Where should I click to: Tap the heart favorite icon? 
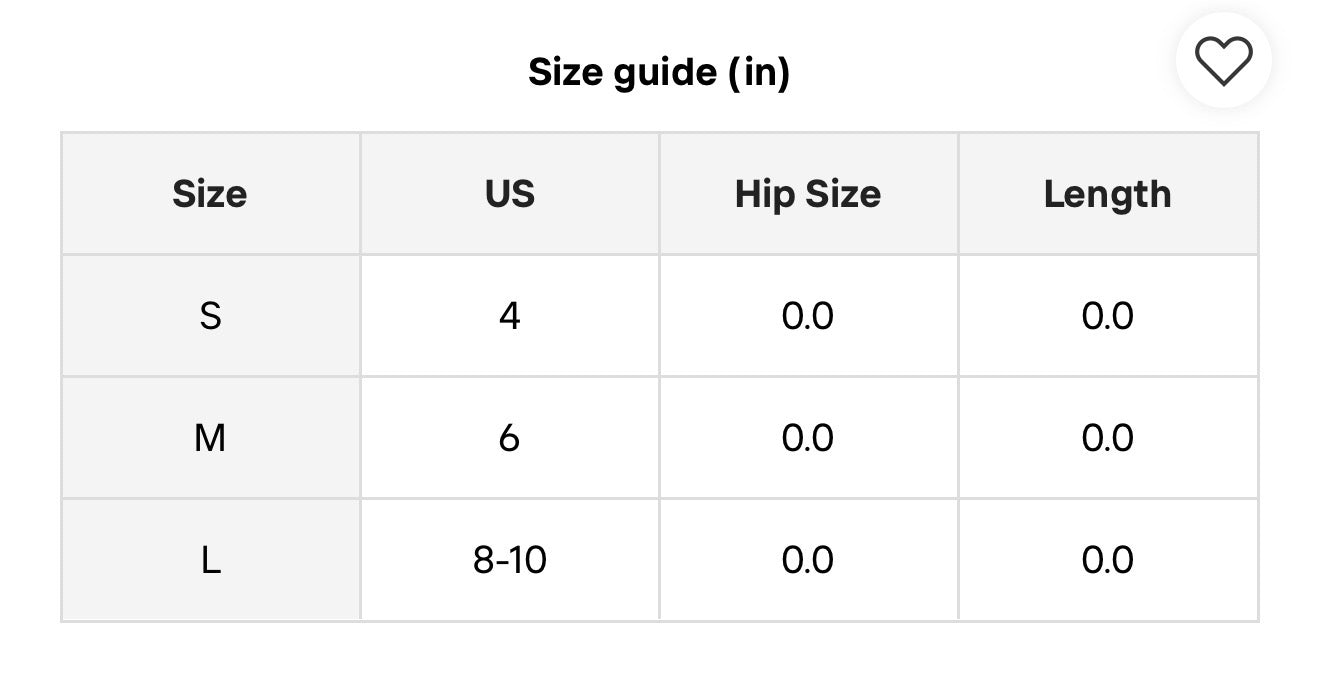1224,61
